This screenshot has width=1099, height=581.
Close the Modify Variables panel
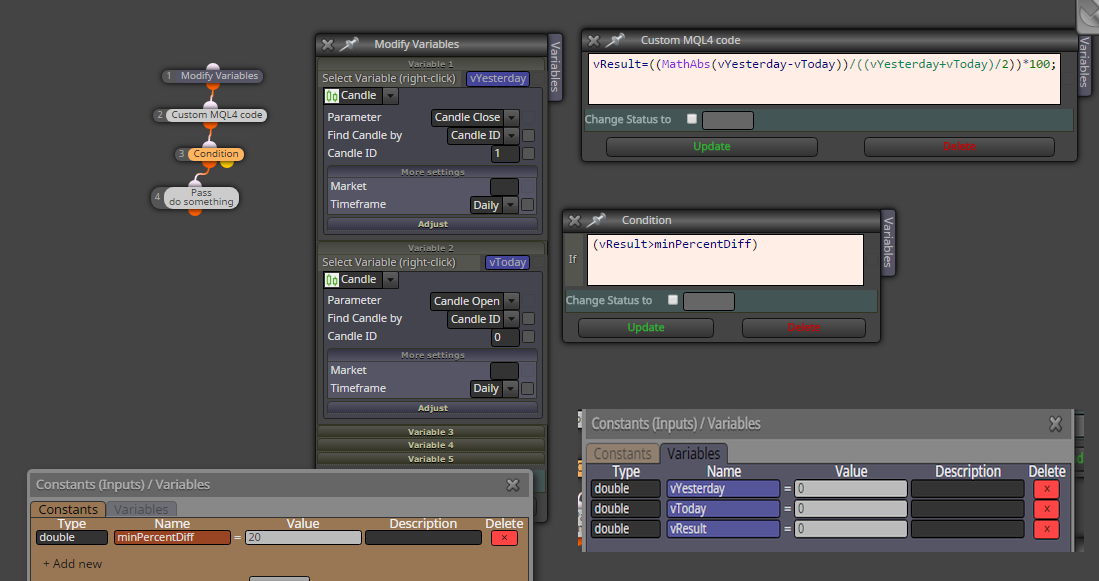(x=327, y=45)
